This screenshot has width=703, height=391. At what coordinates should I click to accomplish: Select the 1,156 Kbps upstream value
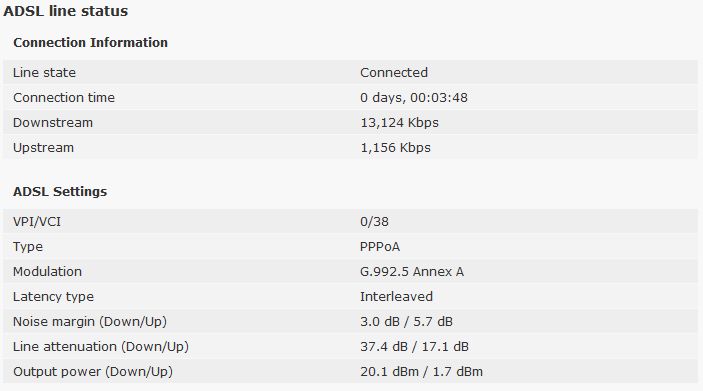(x=395, y=148)
